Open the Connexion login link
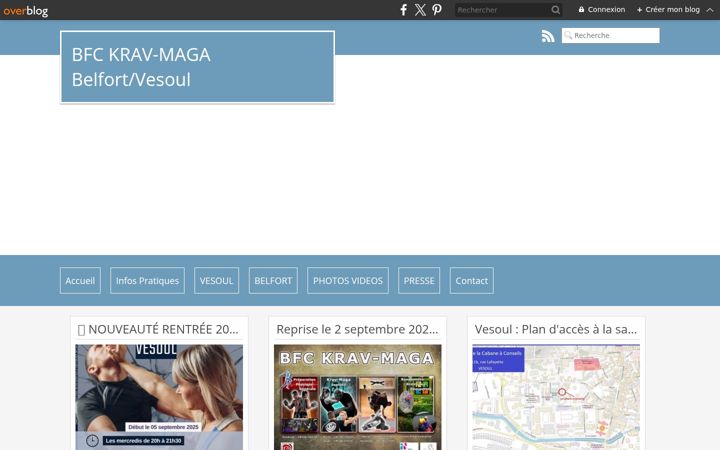The image size is (720, 450). pyautogui.click(x=602, y=10)
